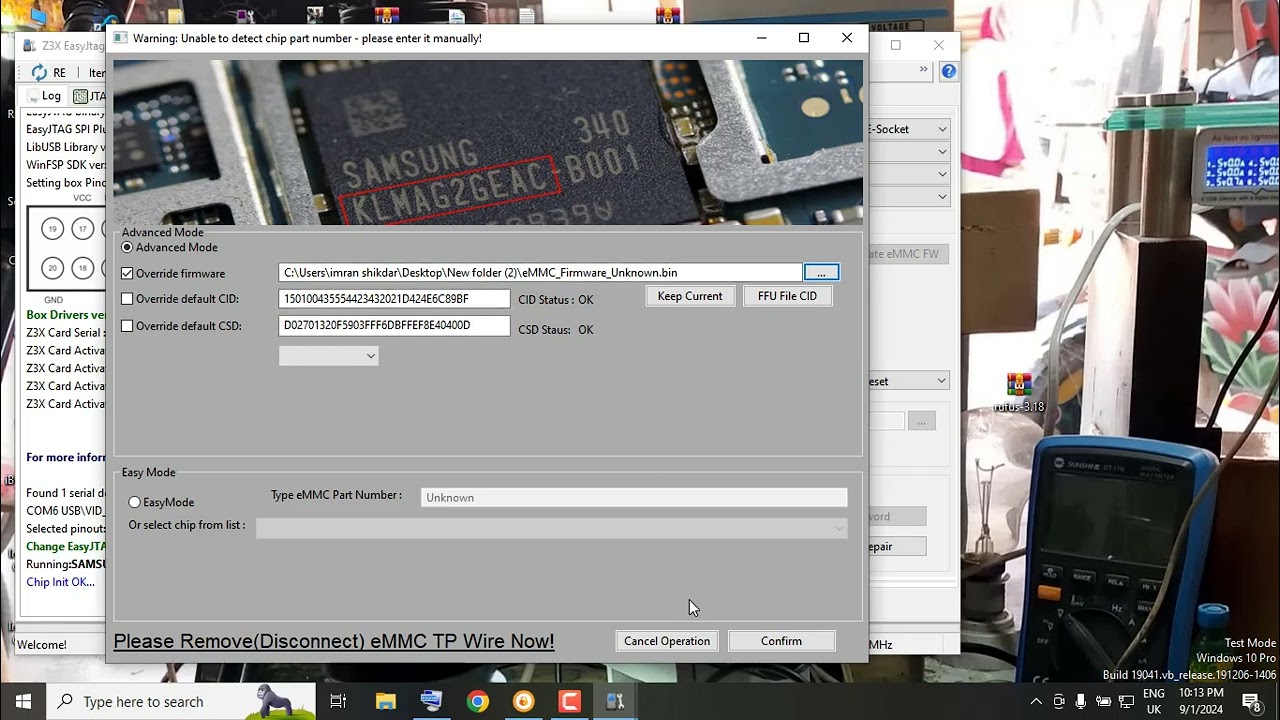Click the refresh RE icon in EasyJtag toolbar
This screenshot has height=720, width=1280.
coord(39,73)
